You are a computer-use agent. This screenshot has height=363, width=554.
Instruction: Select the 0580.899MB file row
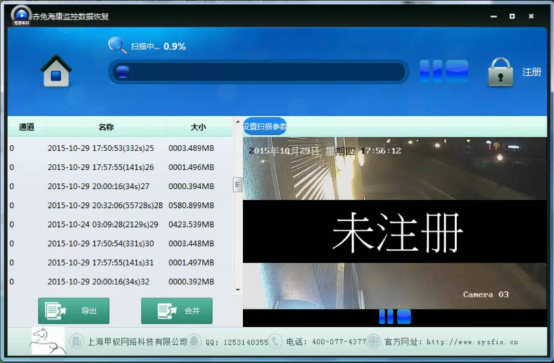[120, 205]
